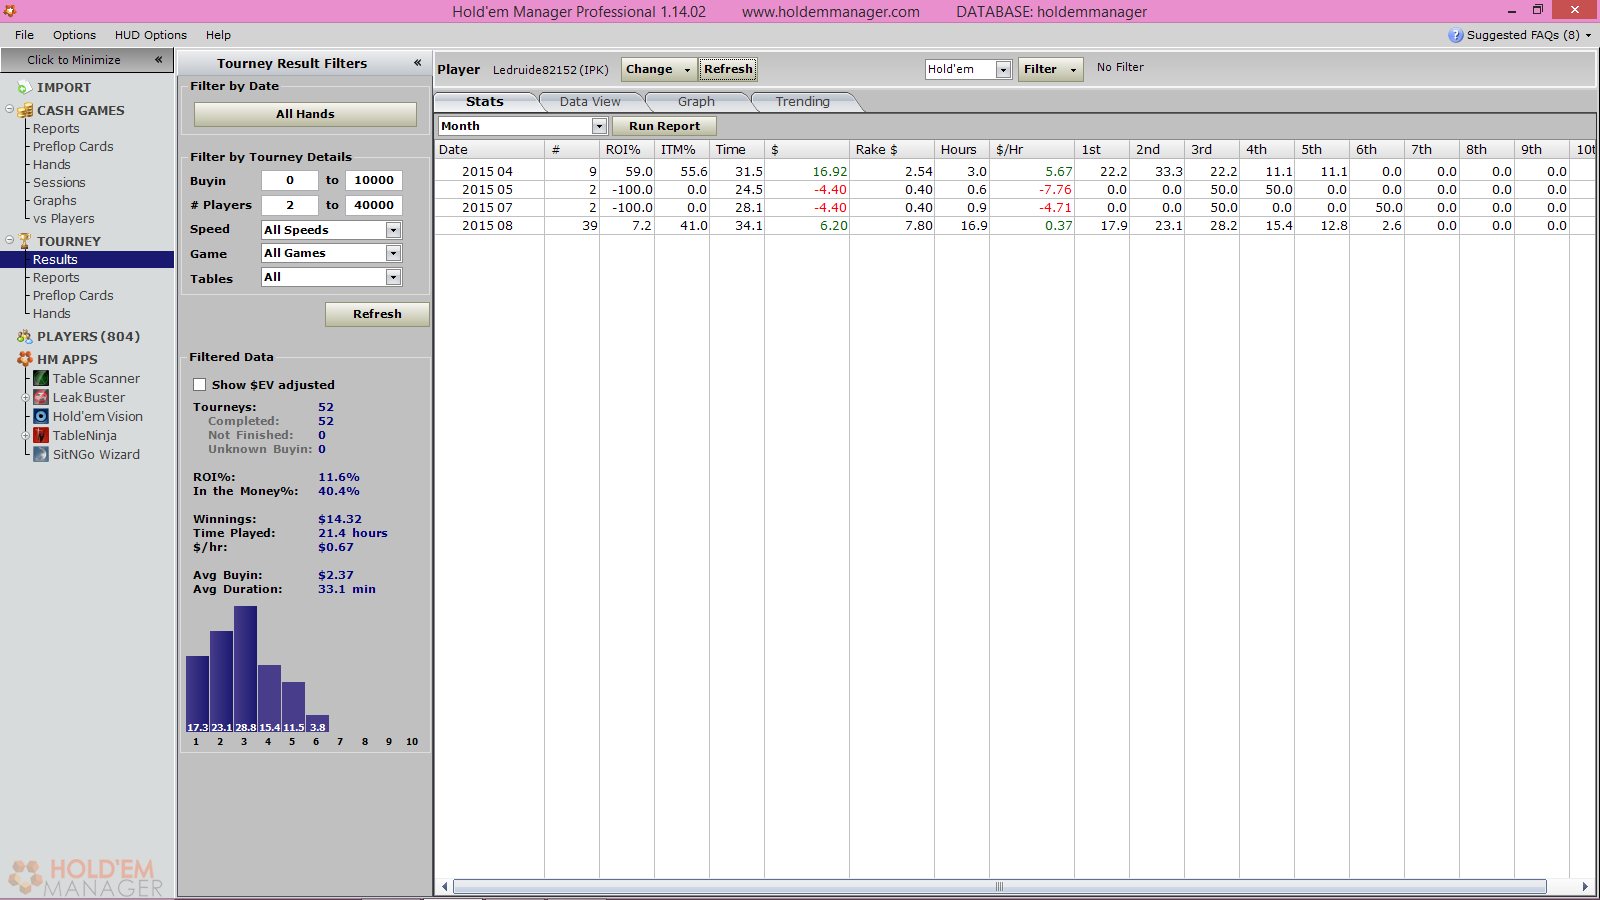This screenshot has height=900, width=1600.
Task: Open Hold'em Vision via its blue icon
Action: pyautogui.click(x=41, y=416)
